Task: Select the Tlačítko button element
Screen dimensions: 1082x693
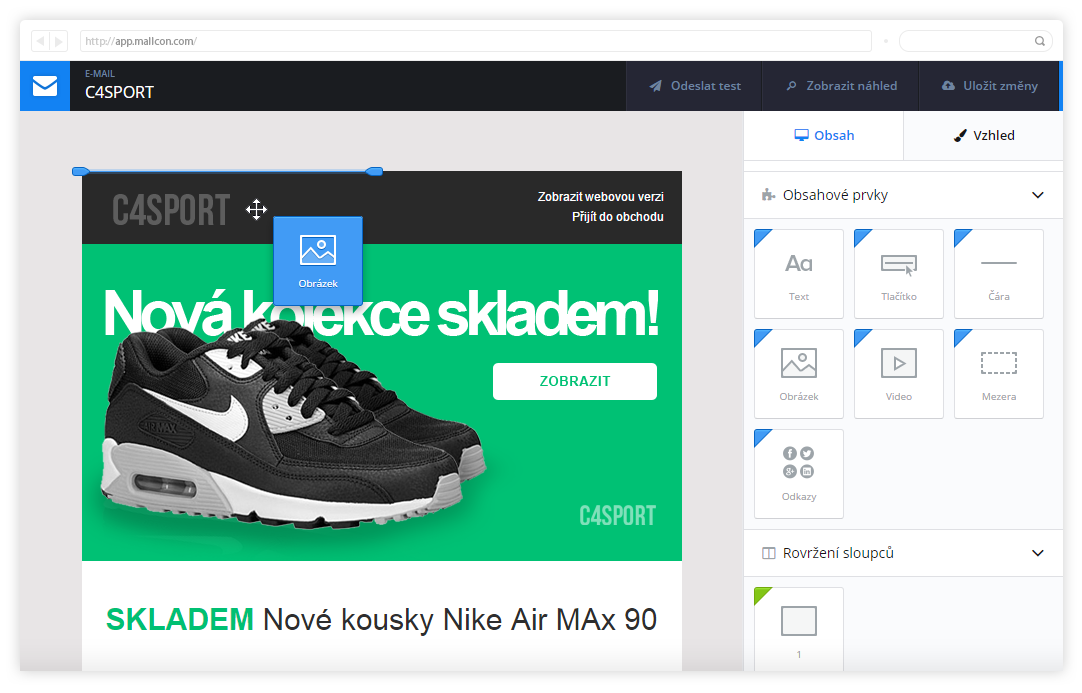Action: pyautogui.click(x=898, y=274)
